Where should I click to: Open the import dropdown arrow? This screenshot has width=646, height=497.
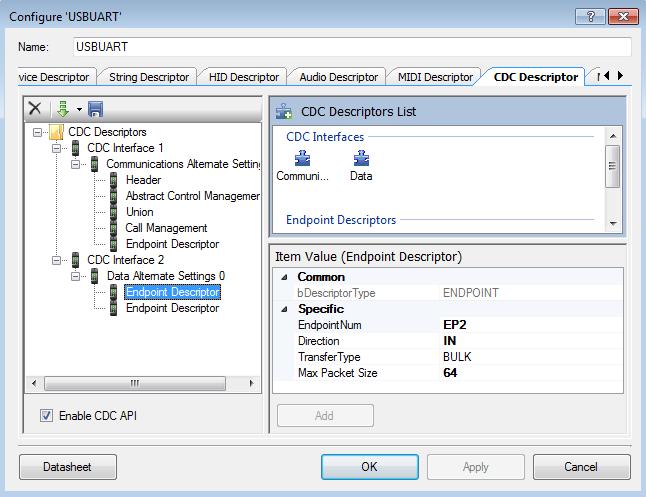[x=79, y=109]
